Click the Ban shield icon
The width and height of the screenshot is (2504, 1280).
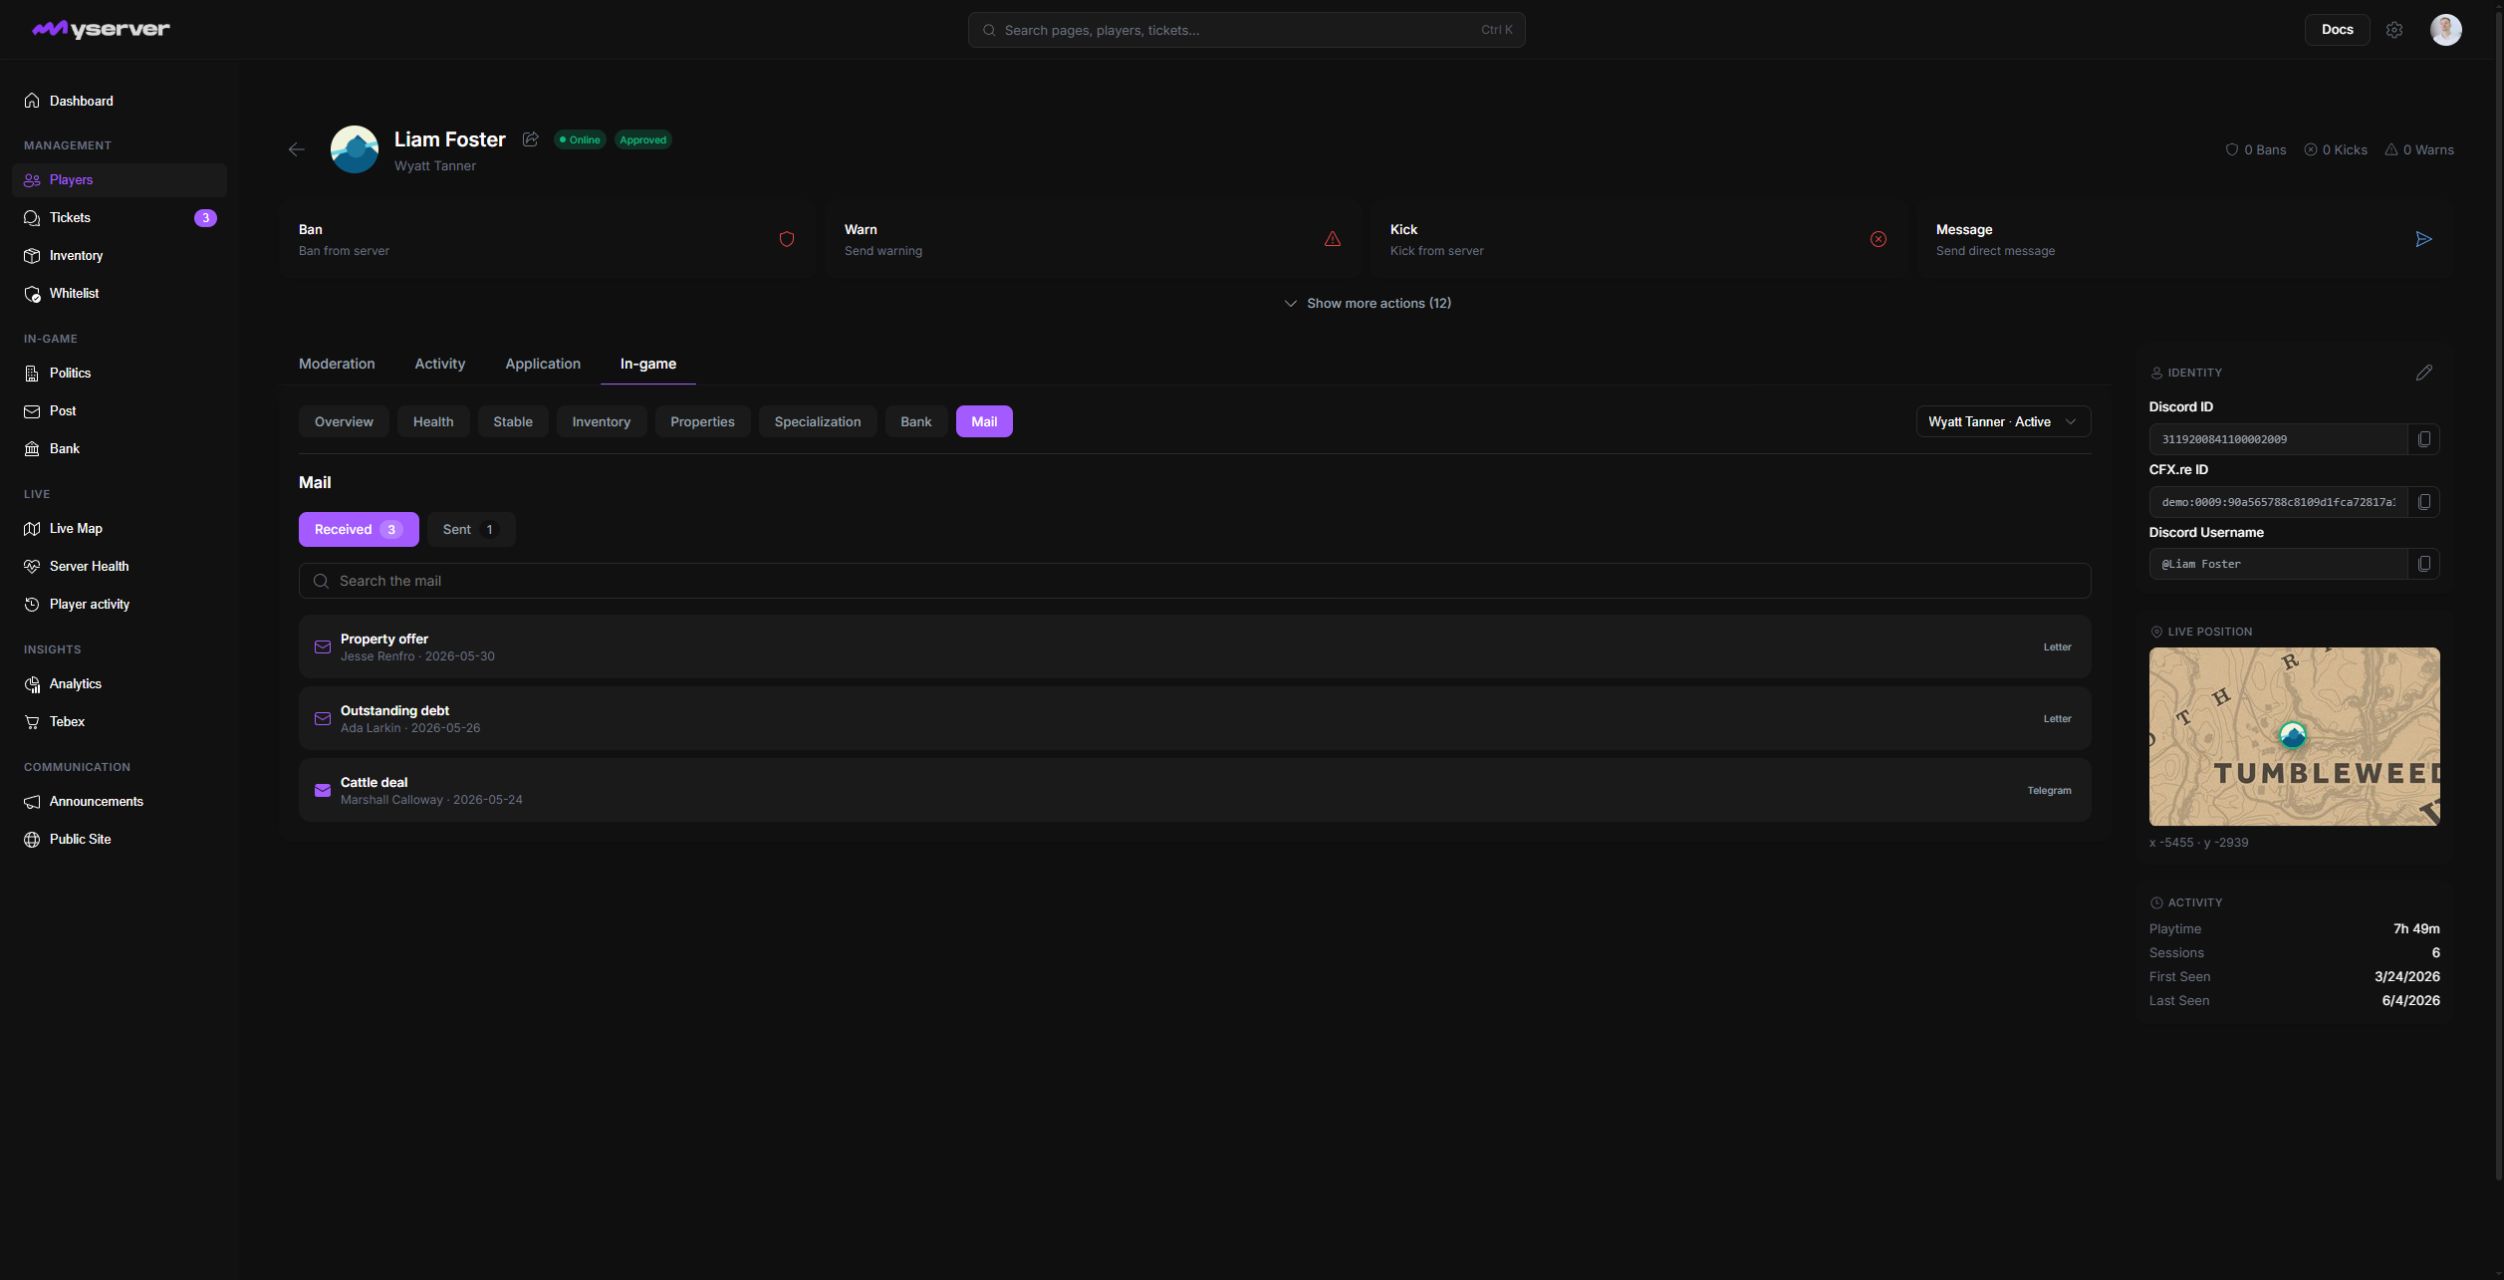pos(786,239)
